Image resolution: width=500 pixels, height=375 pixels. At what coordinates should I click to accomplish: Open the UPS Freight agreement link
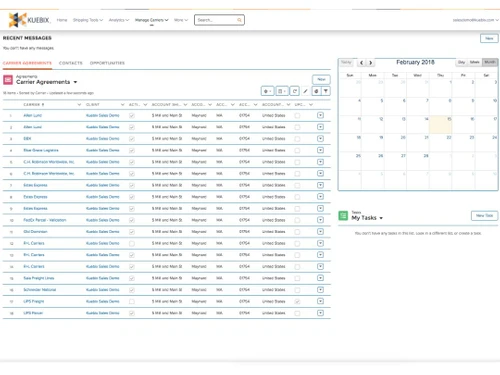tap(34, 301)
